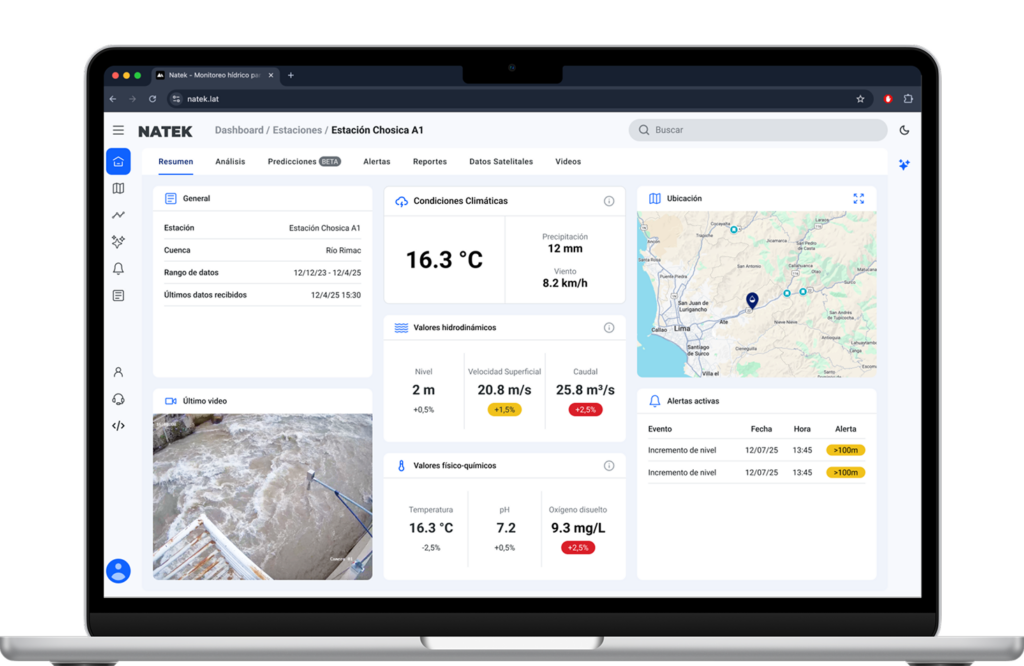Switch to the Análisis tab

click(230, 161)
